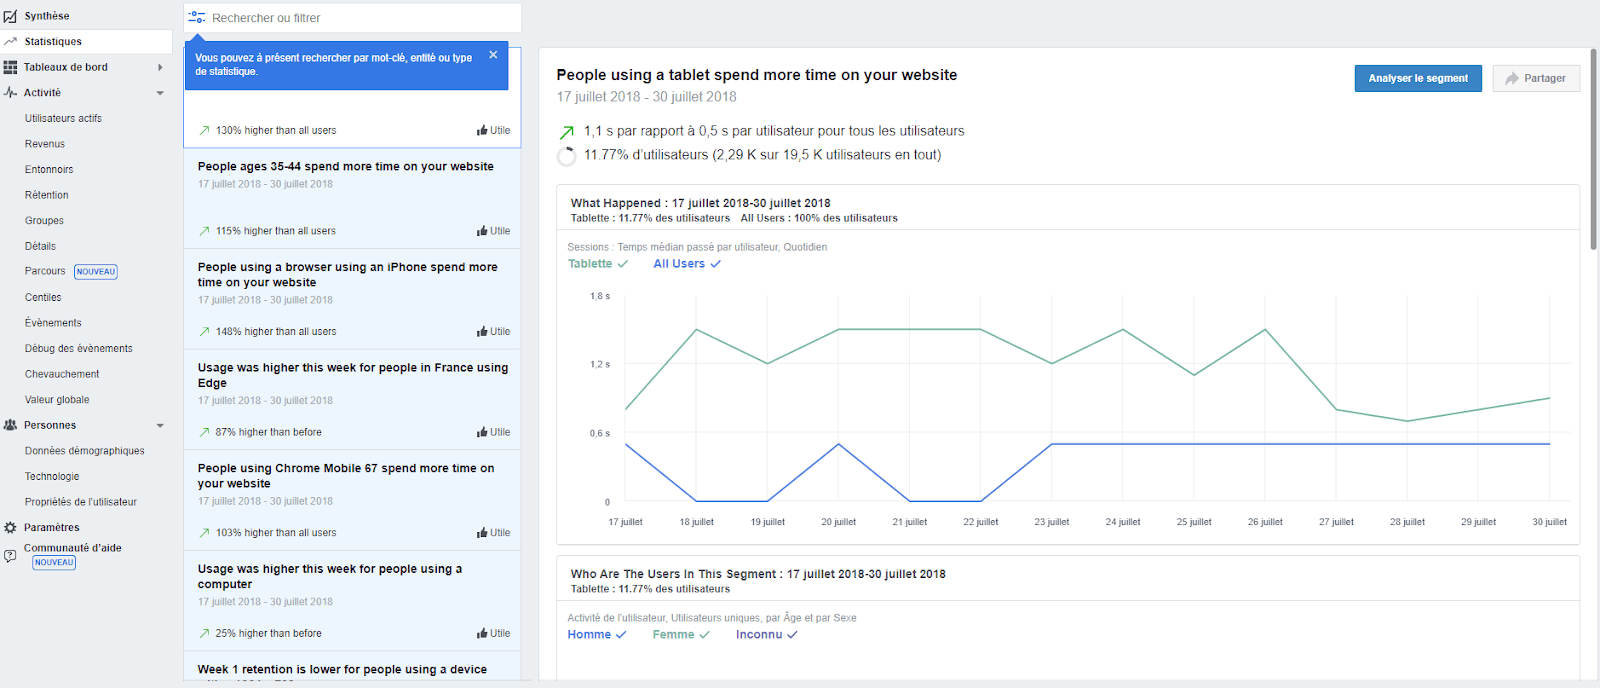
Task: Mark the 115% higher insight as Utile
Action: (493, 231)
